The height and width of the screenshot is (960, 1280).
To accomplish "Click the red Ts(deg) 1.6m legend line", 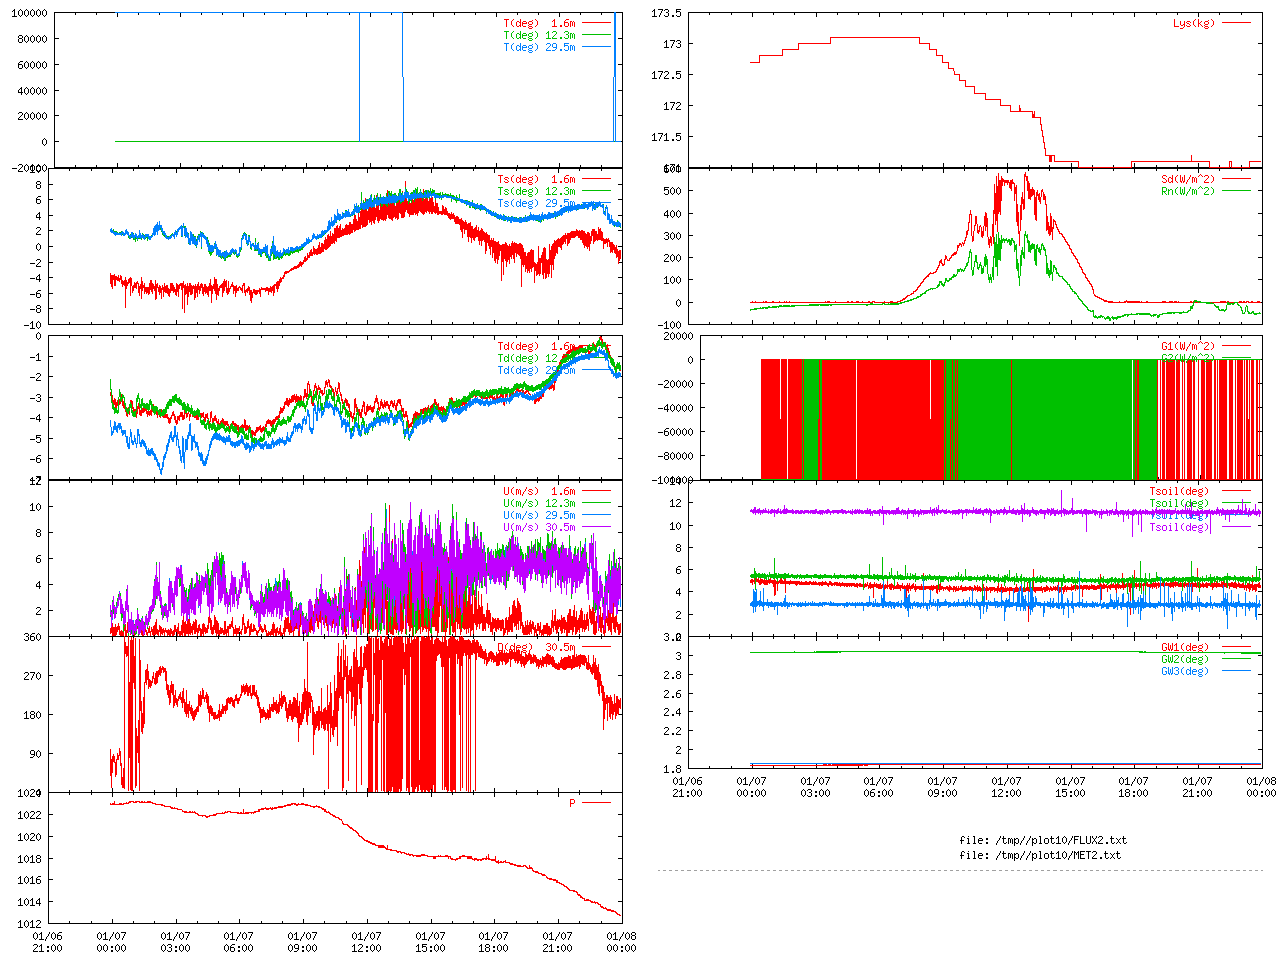I will pos(597,180).
